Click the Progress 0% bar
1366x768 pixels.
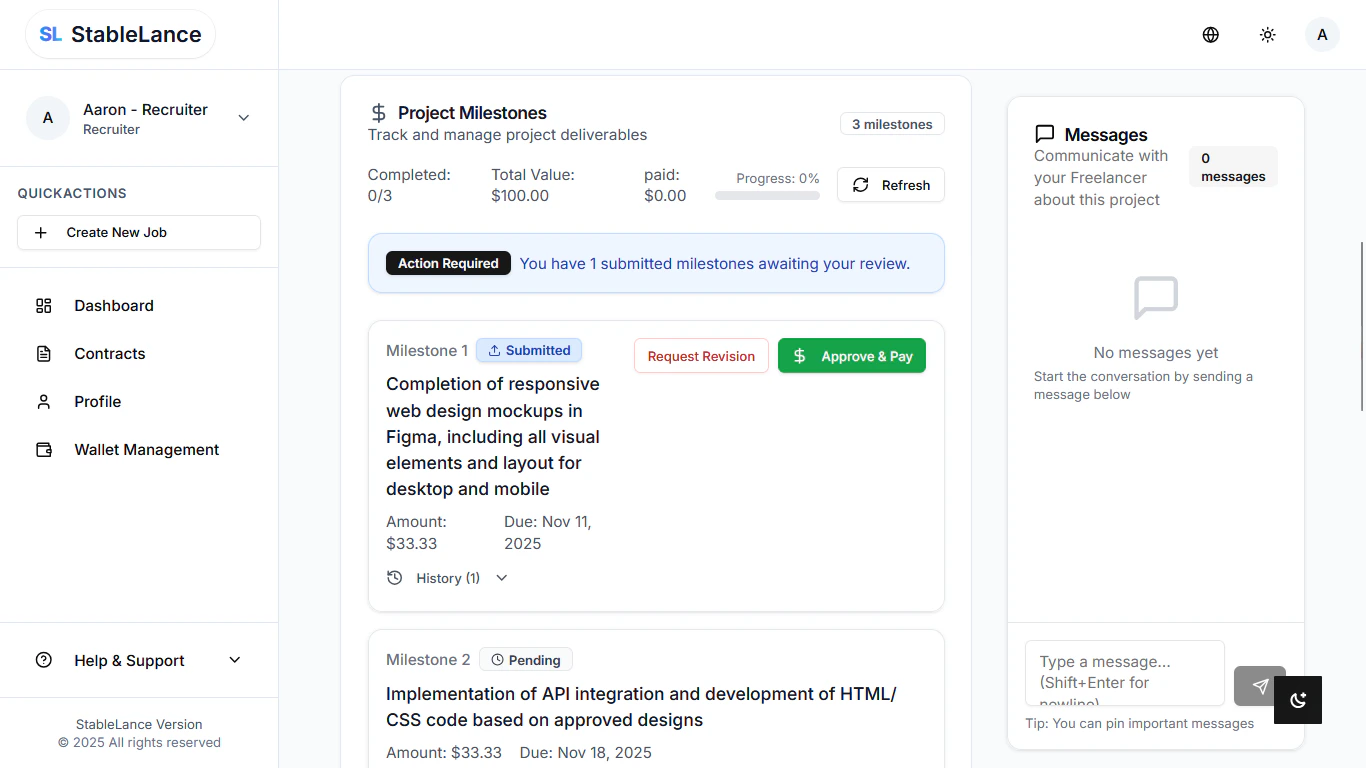point(767,196)
